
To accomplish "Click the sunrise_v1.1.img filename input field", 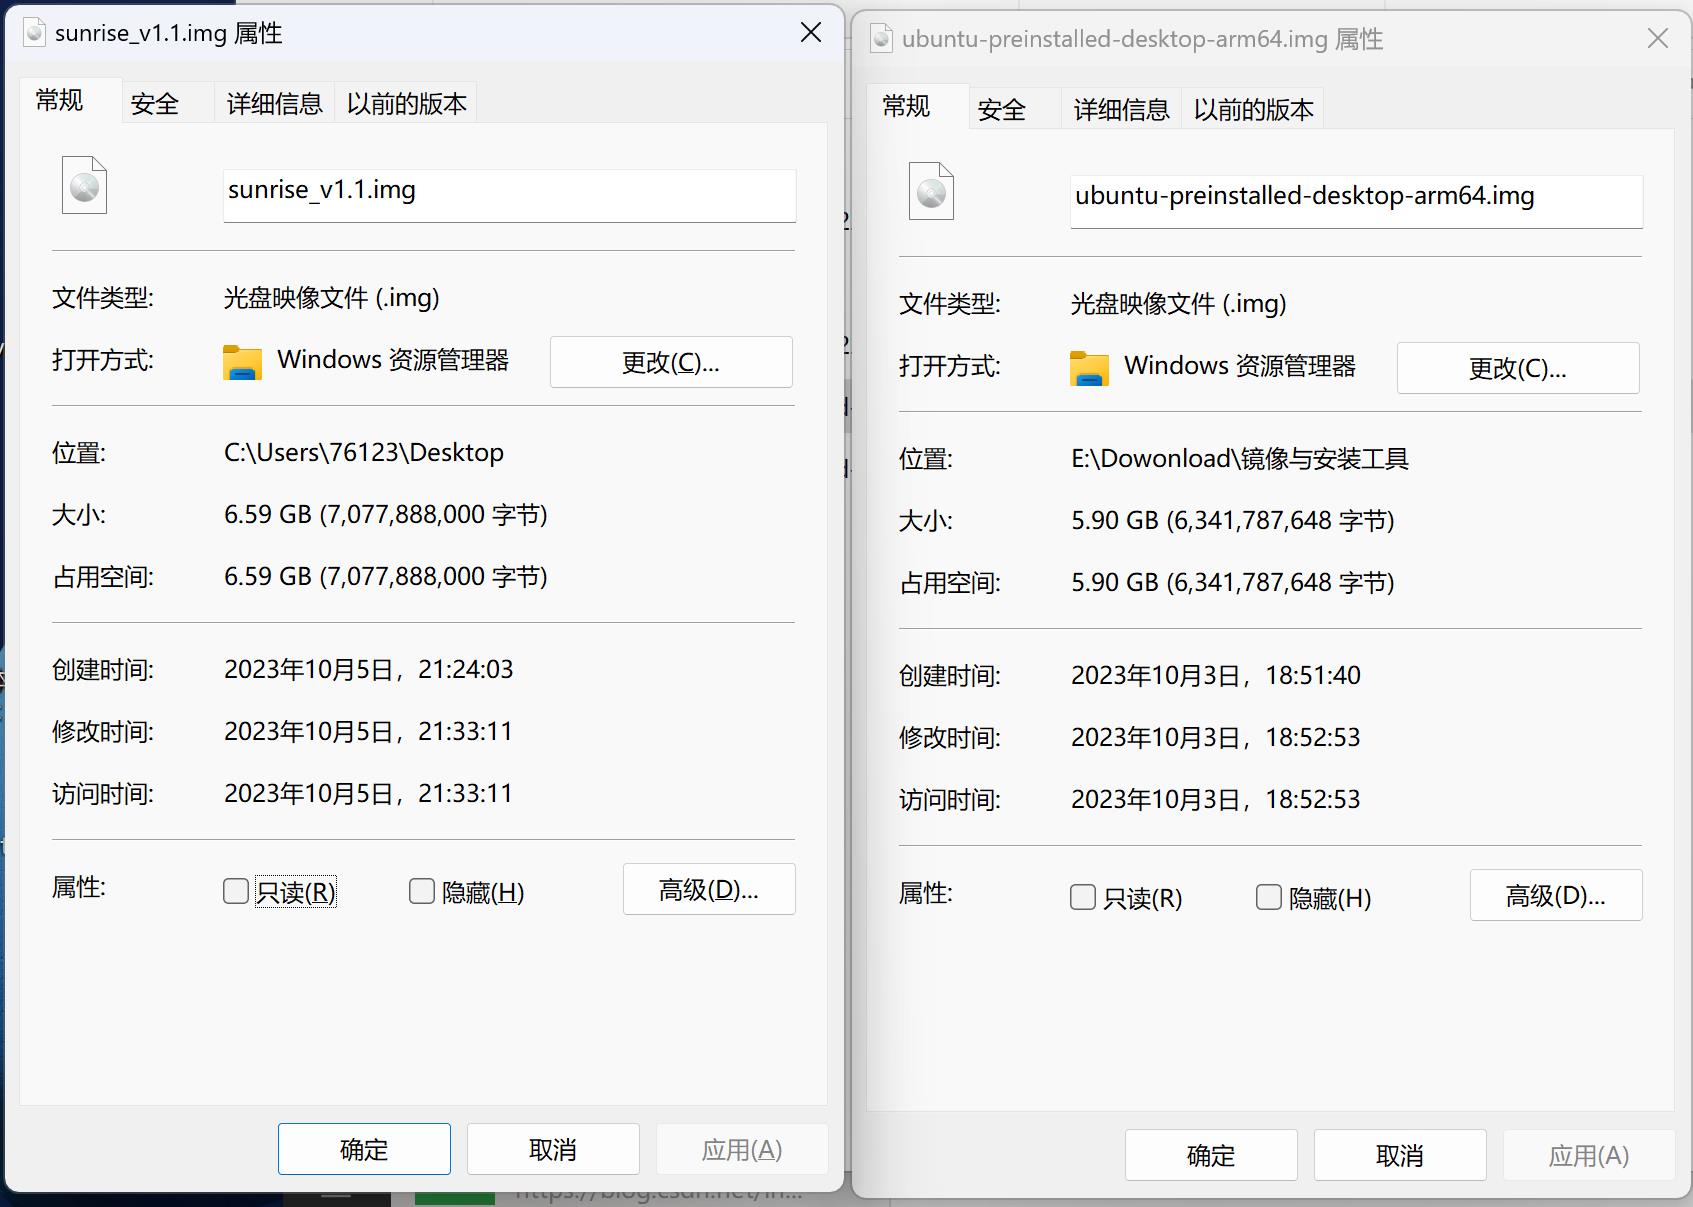I will pyautogui.click(x=510, y=195).
